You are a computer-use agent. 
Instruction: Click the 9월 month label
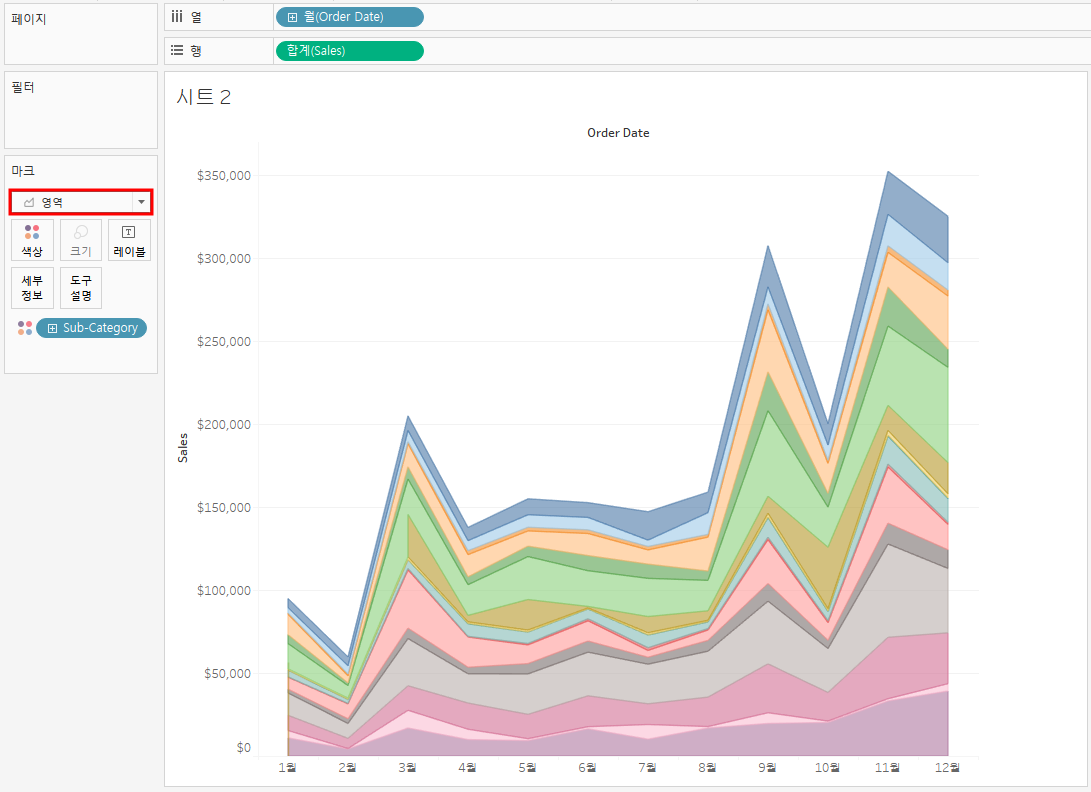(x=767, y=767)
